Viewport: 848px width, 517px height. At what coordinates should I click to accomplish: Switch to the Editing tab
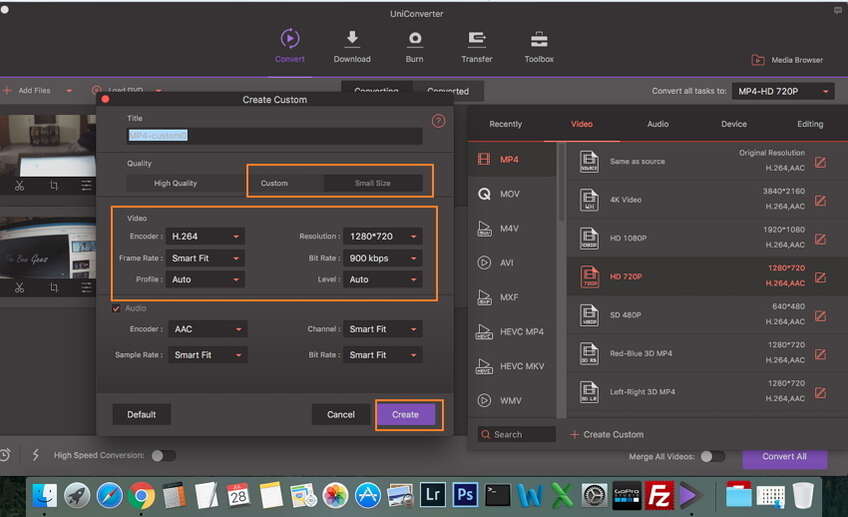click(810, 124)
